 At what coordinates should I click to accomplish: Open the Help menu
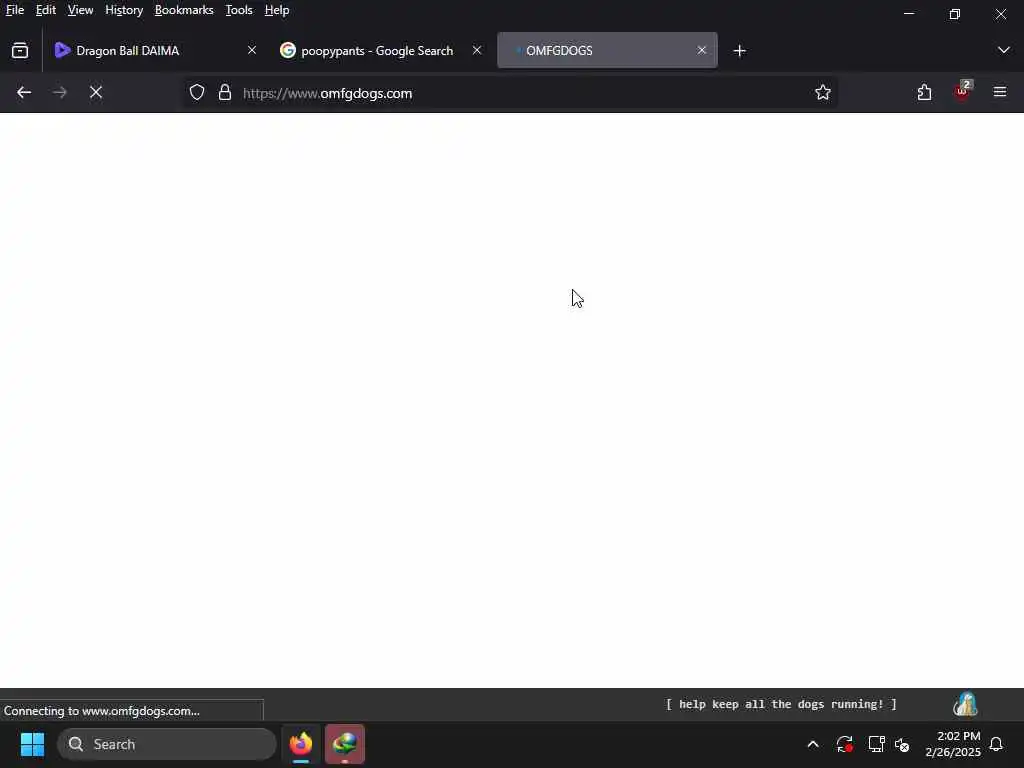pyautogui.click(x=277, y=10)
